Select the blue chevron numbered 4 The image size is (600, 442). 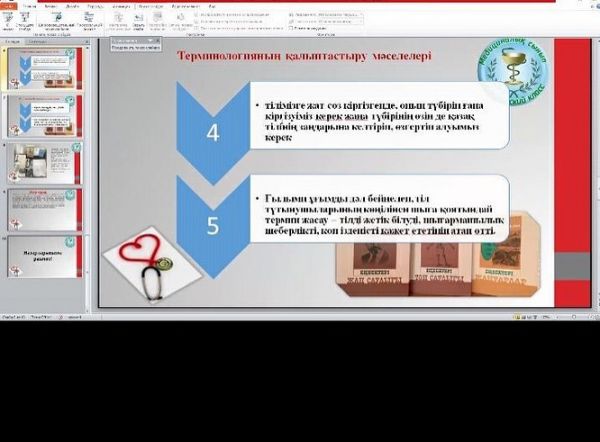click(x=212, y=130)
